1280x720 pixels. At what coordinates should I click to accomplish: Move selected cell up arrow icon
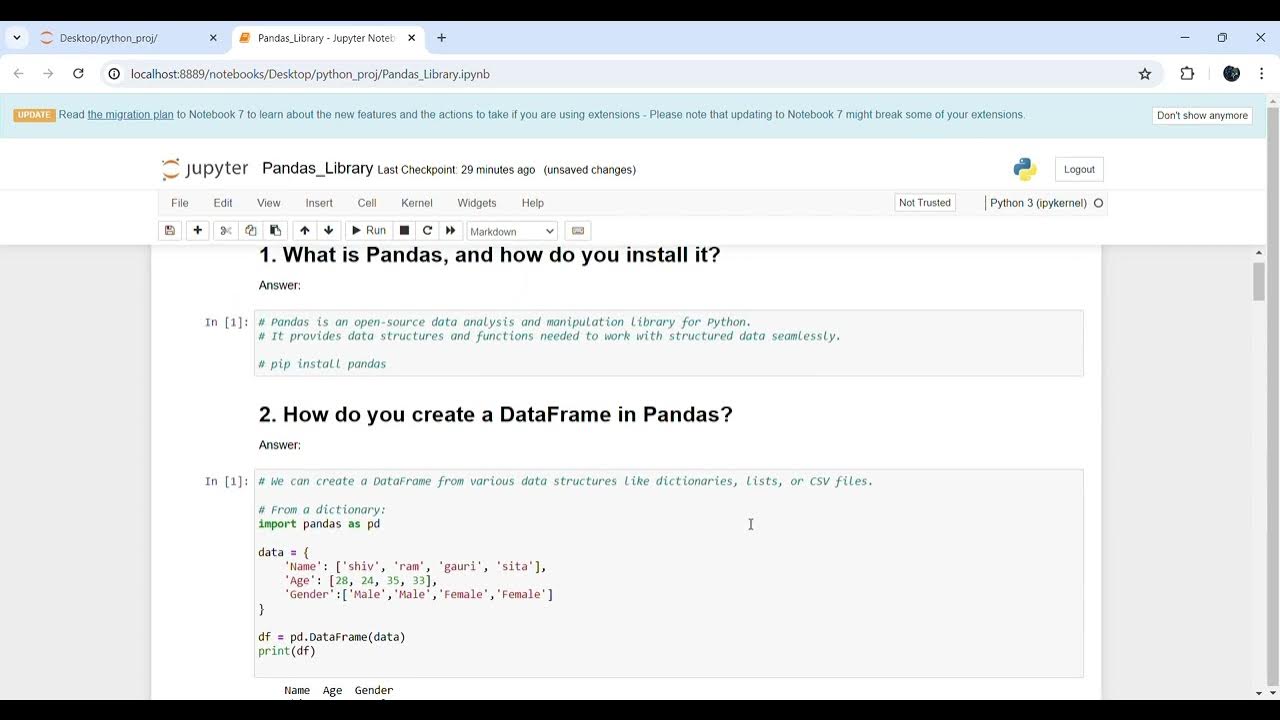click(x=305, y=230)
